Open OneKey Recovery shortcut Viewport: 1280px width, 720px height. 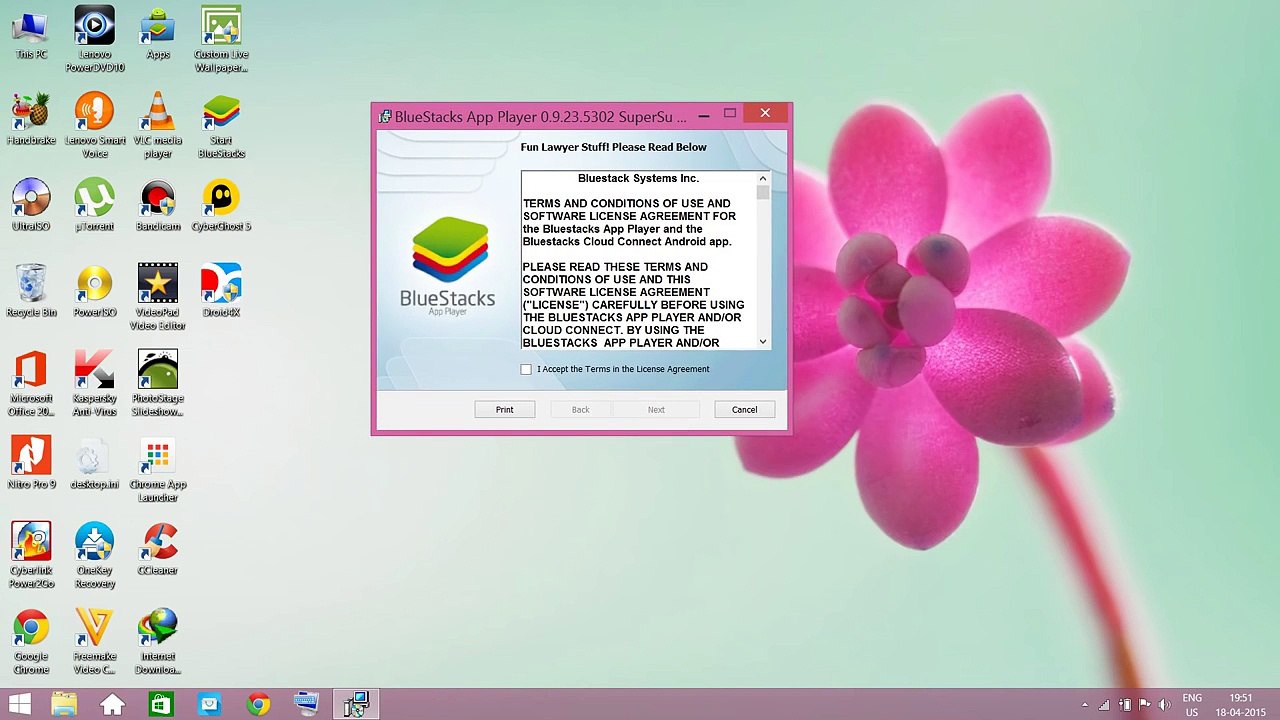[95, 556]
